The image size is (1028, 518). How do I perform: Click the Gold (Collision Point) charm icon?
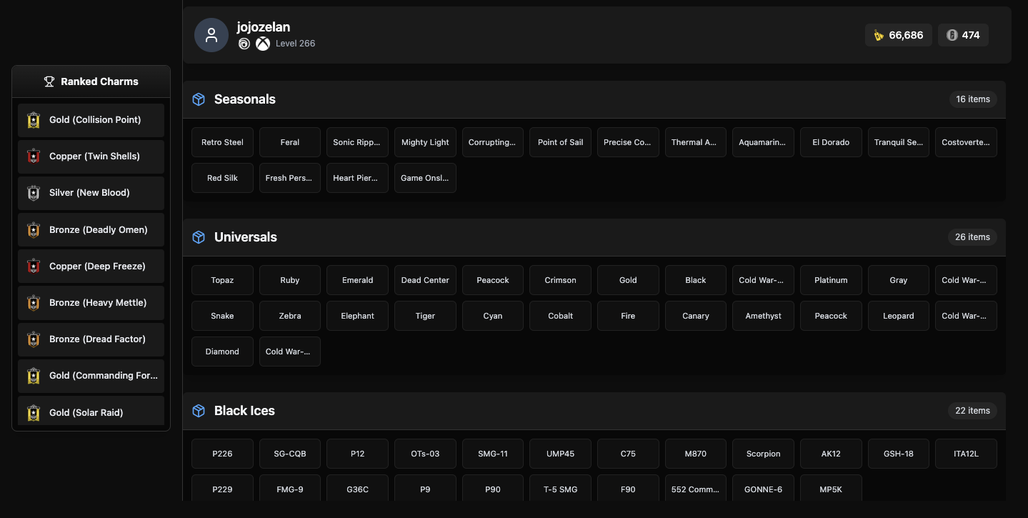(33, 120)
